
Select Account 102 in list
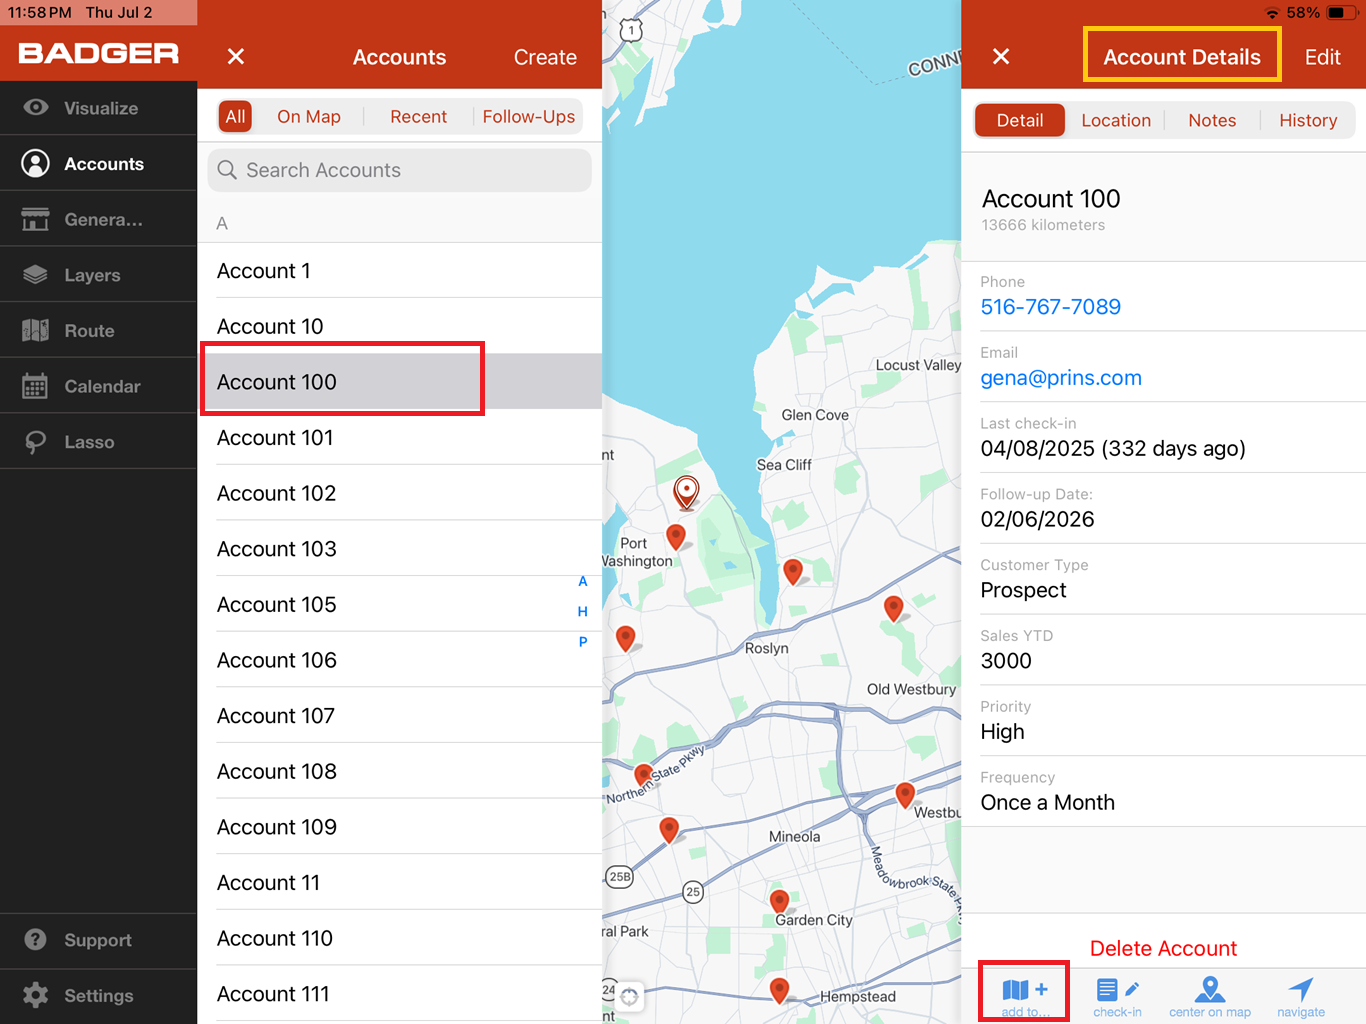pyautogui.click(x=400, y=493)
